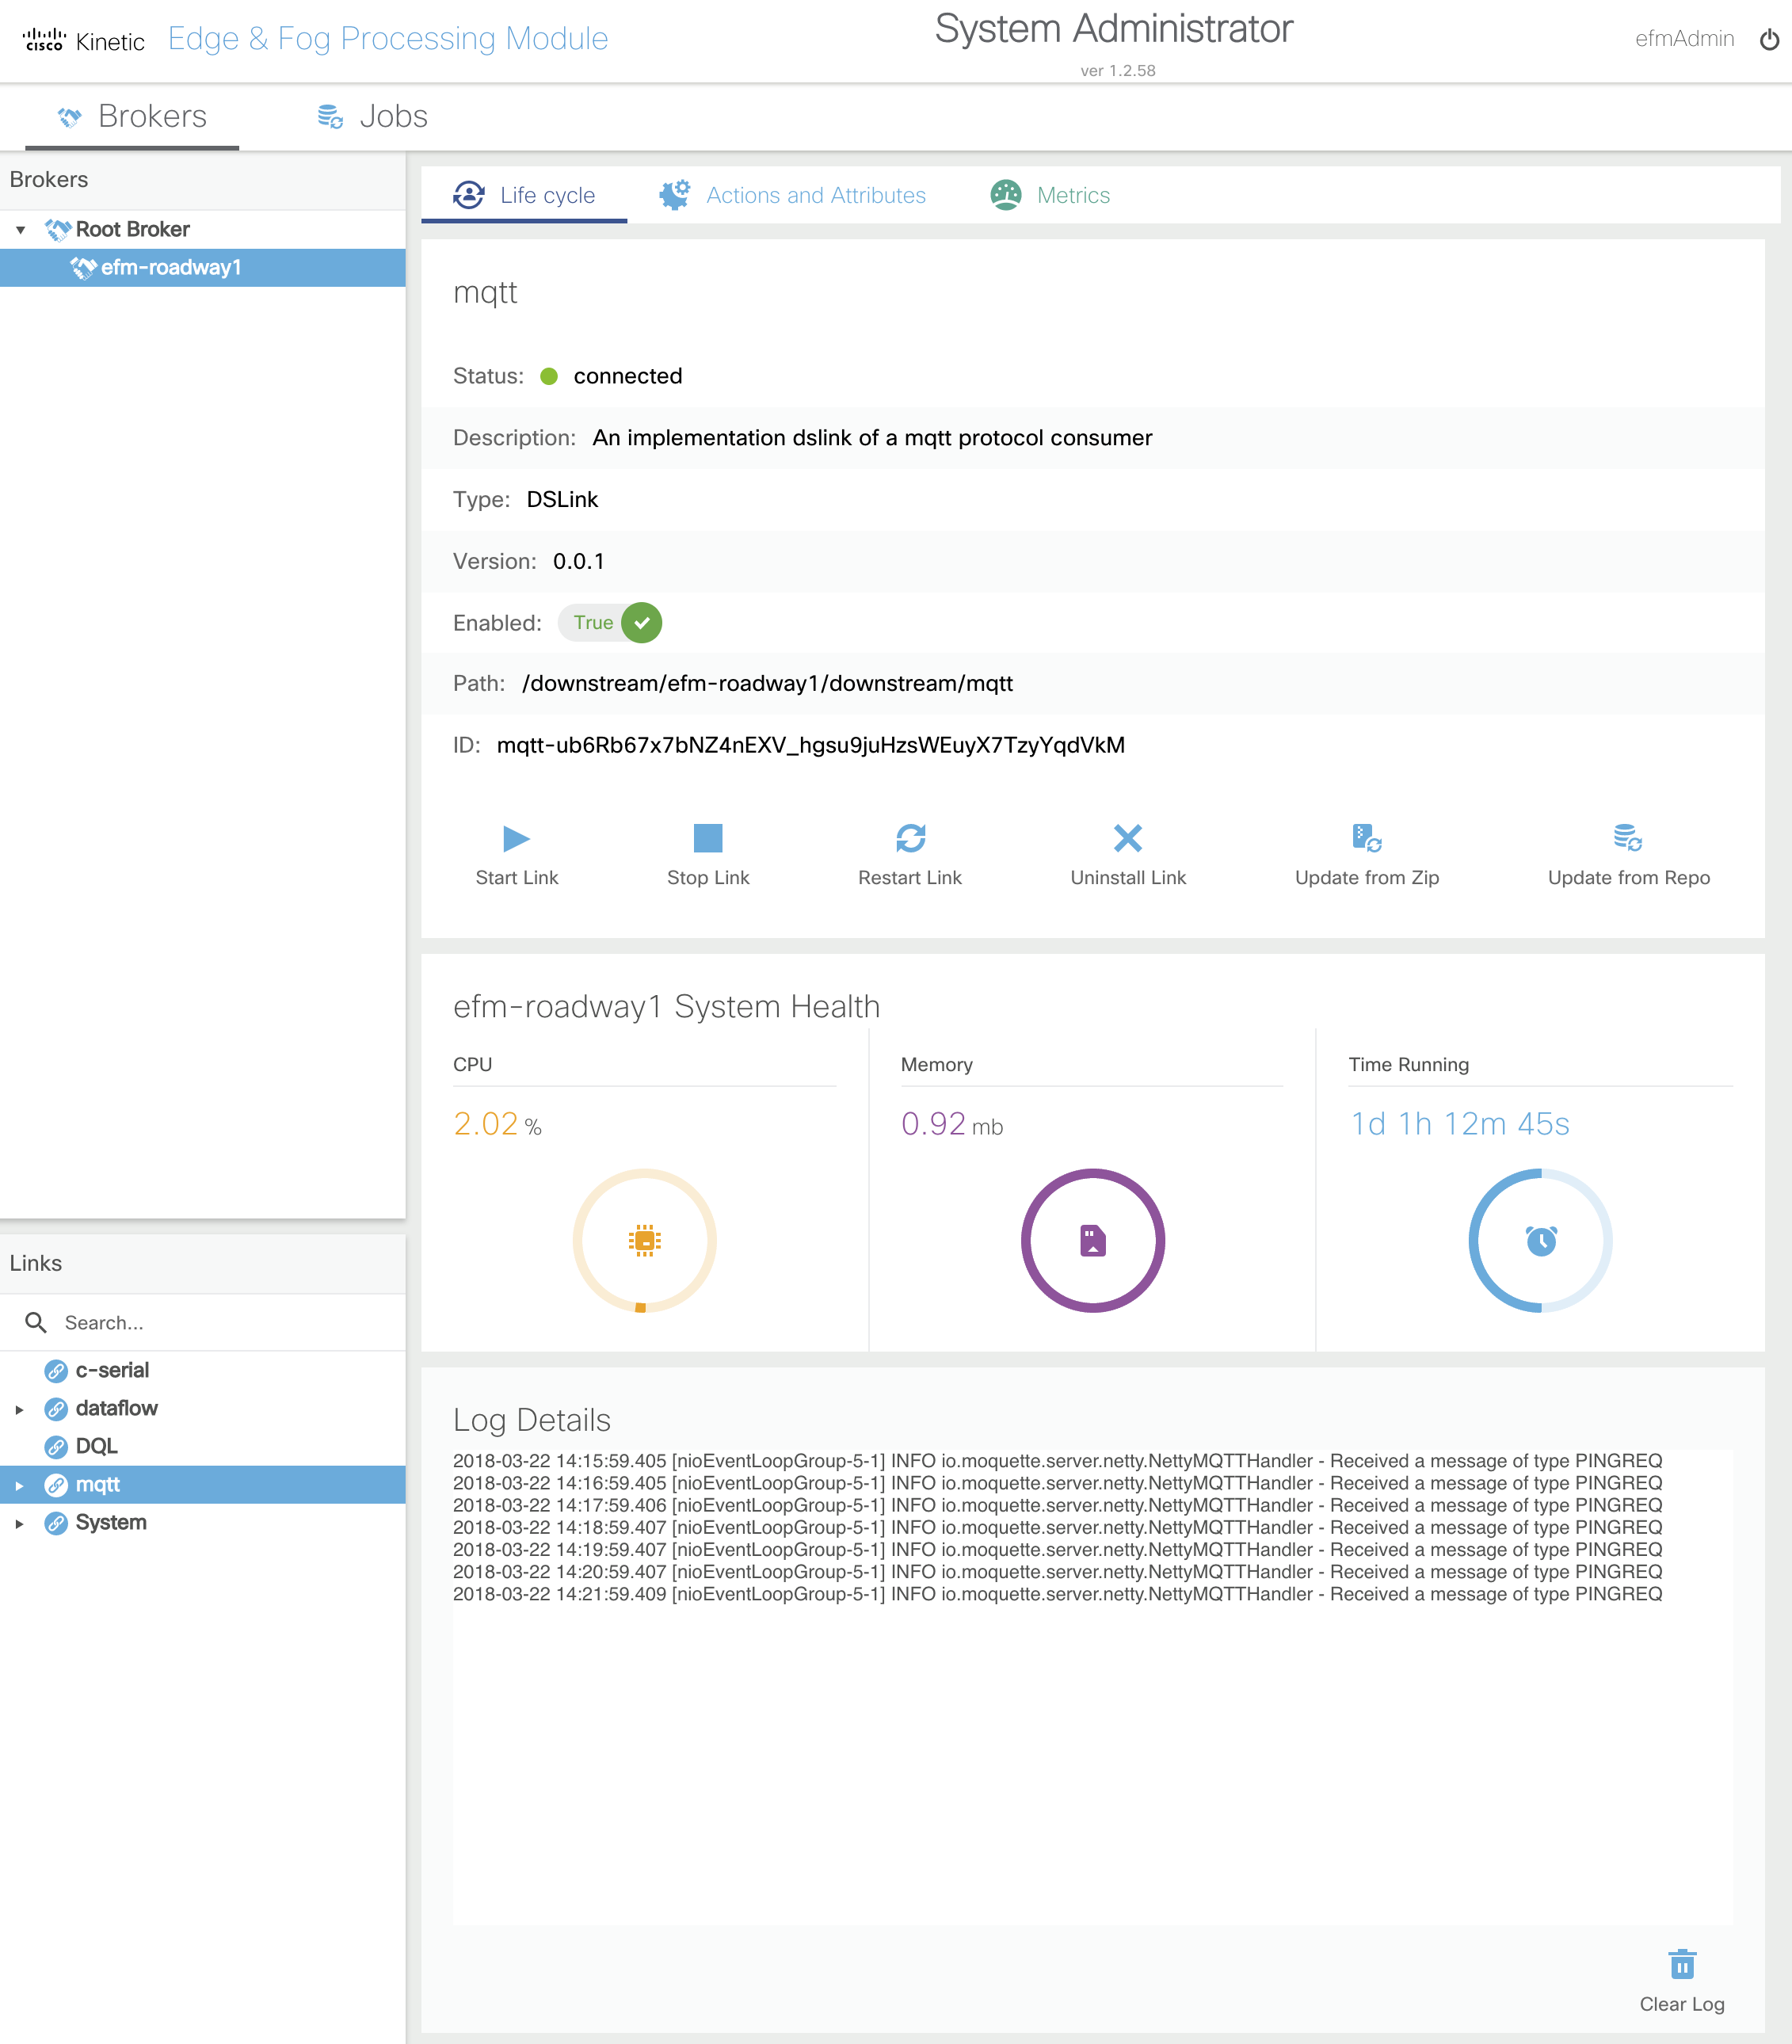Click the Cisco Kinetic logo

coord(84,40)
